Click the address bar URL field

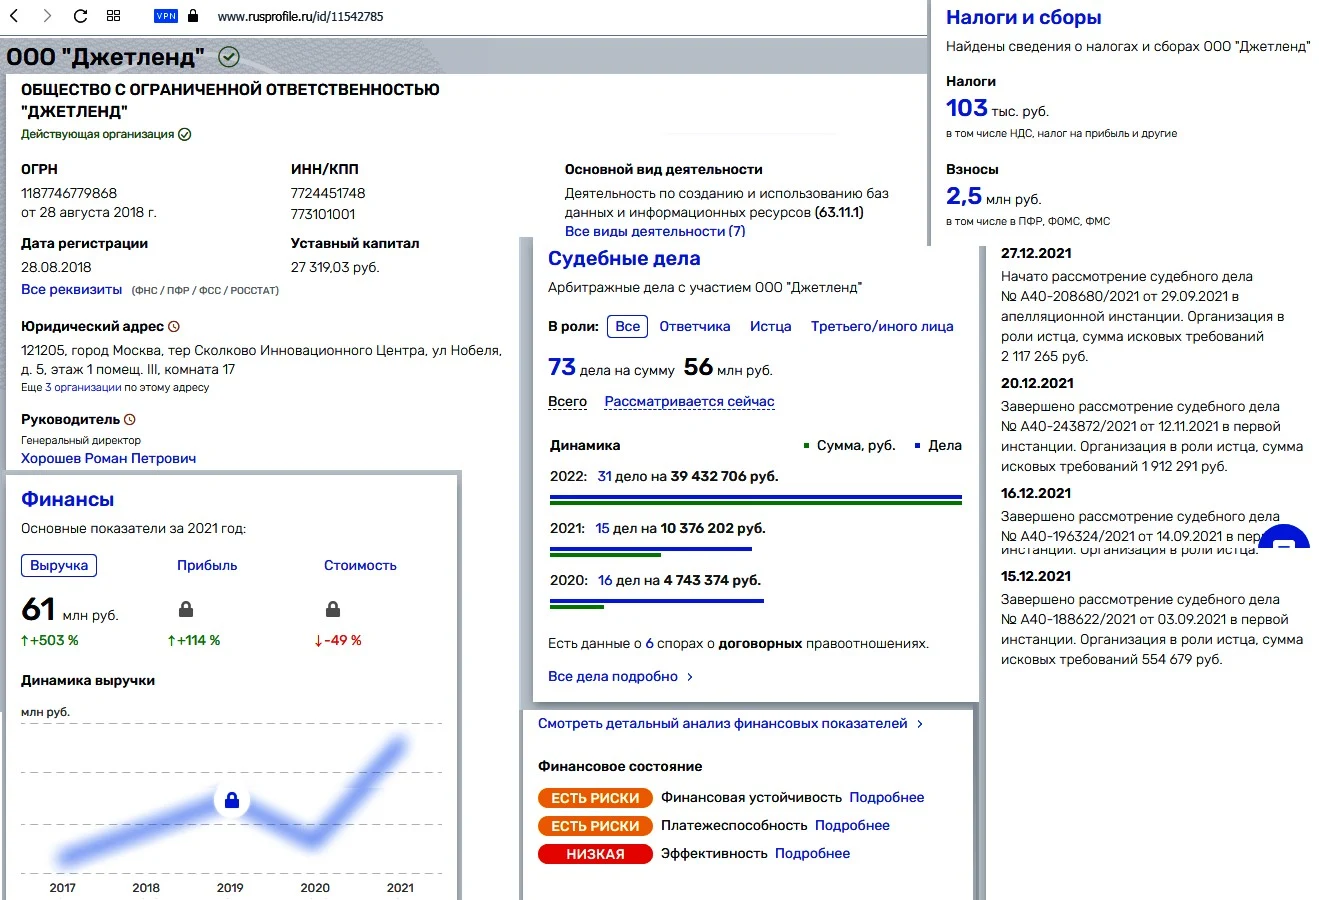coord(300,16)
